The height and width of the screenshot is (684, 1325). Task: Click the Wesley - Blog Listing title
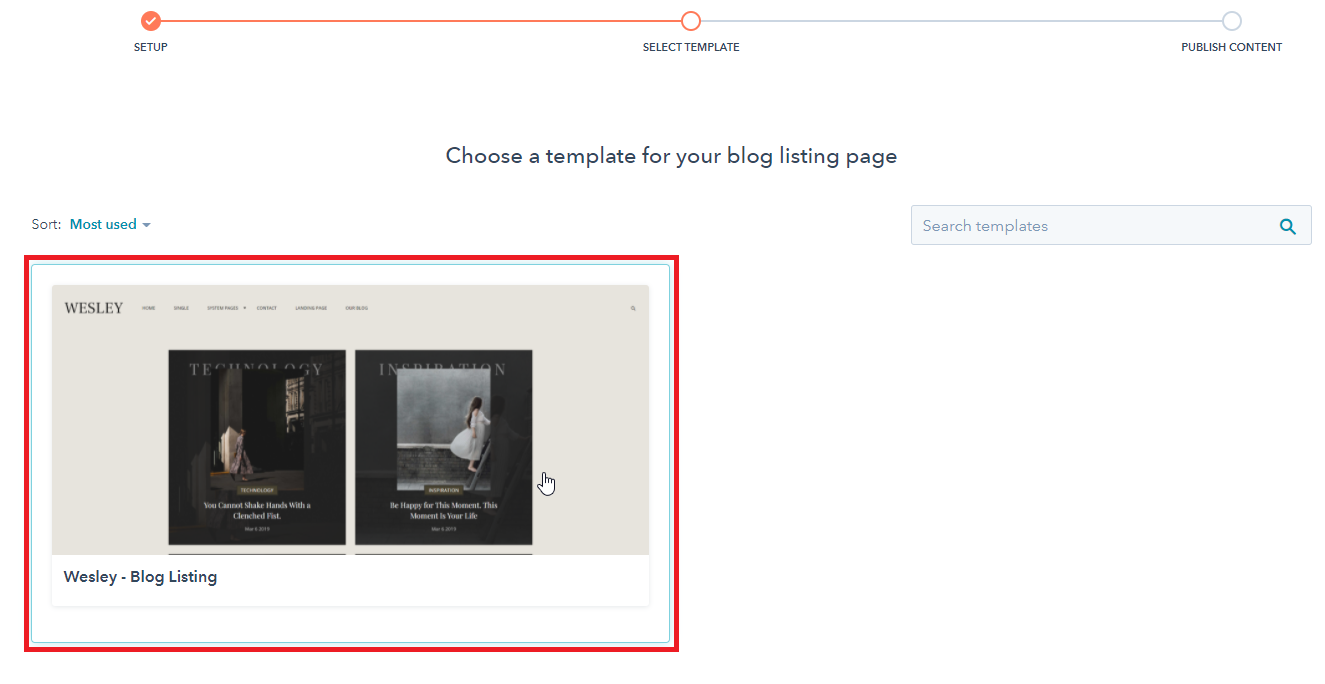(x=140, y=577)
